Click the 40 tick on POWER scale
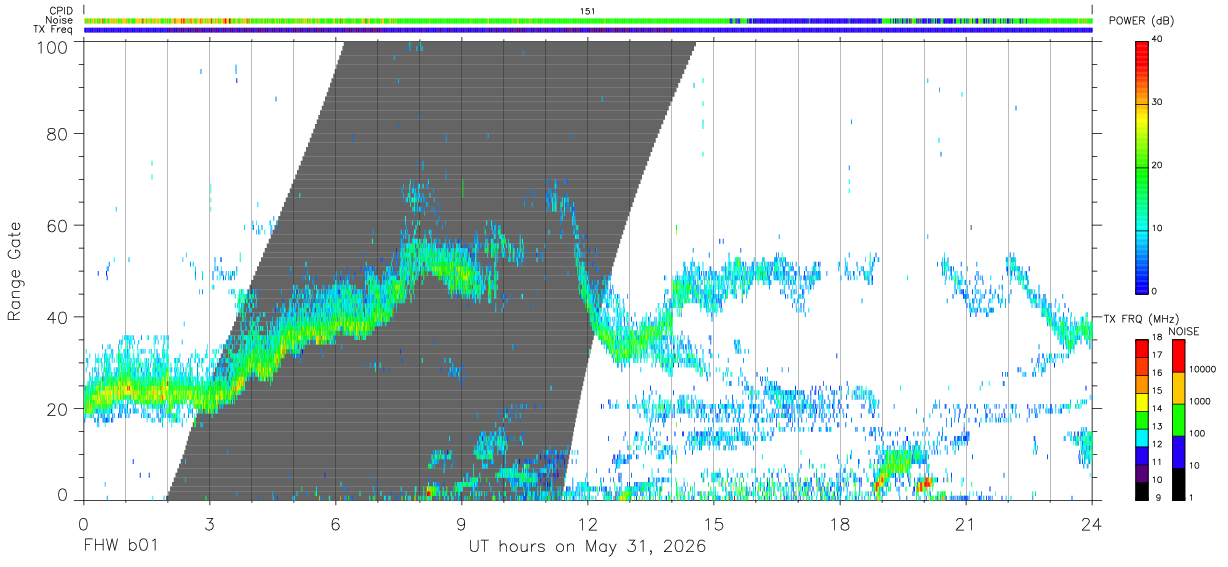 point(1157,40)
